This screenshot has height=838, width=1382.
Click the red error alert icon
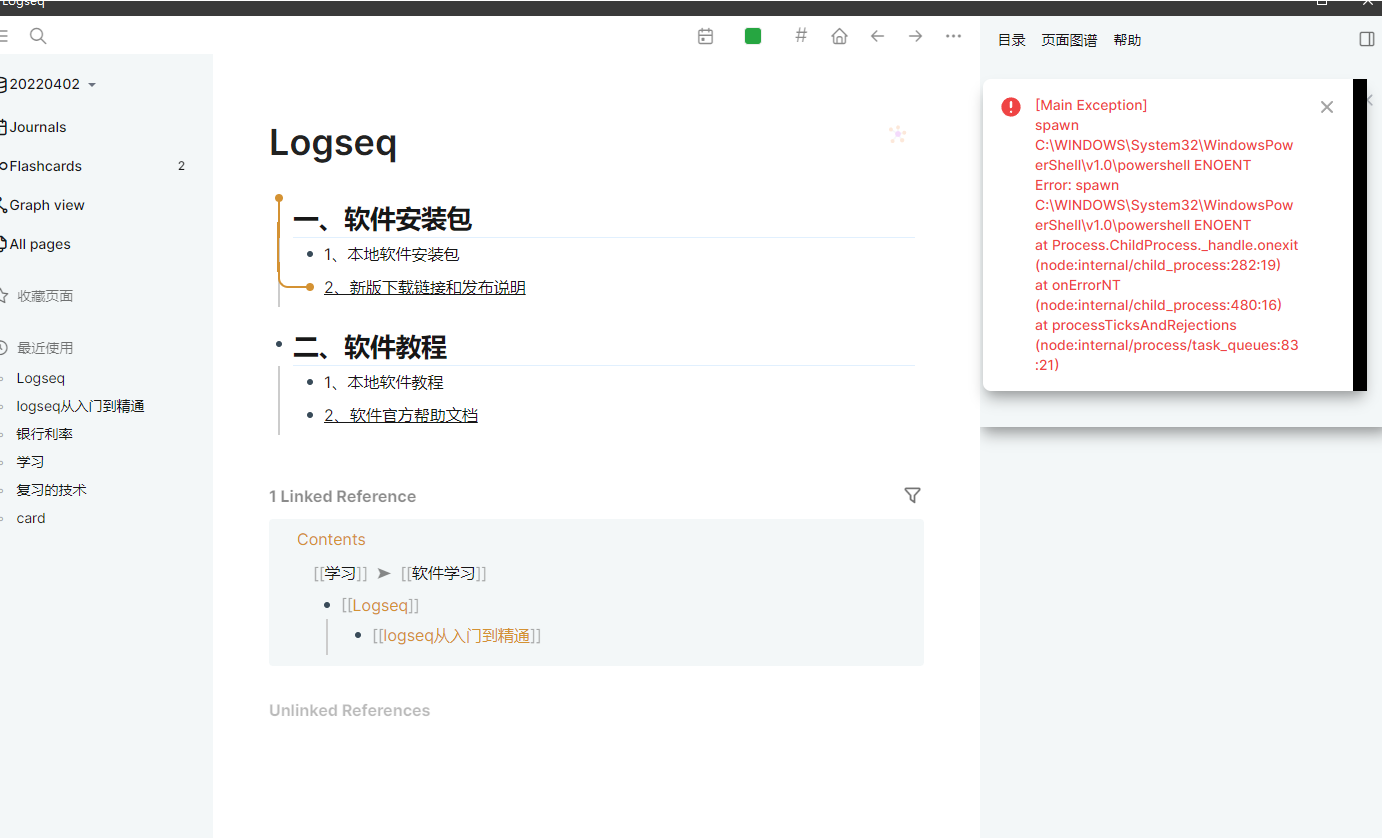click(x=1011, y=107)
